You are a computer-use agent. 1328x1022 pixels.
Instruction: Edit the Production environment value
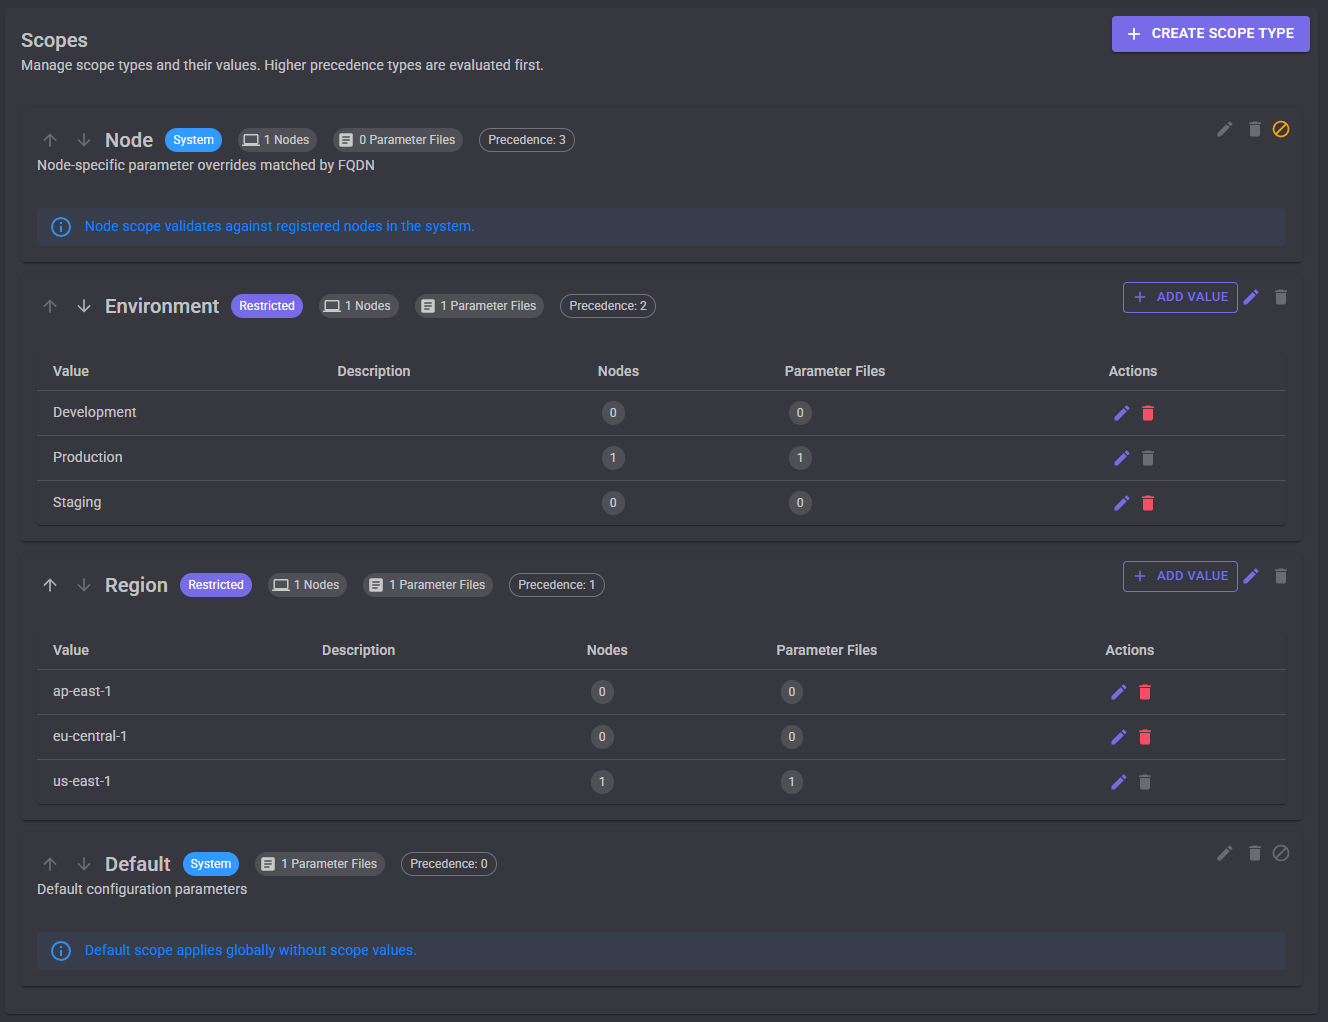click(x=1121, y=458)
